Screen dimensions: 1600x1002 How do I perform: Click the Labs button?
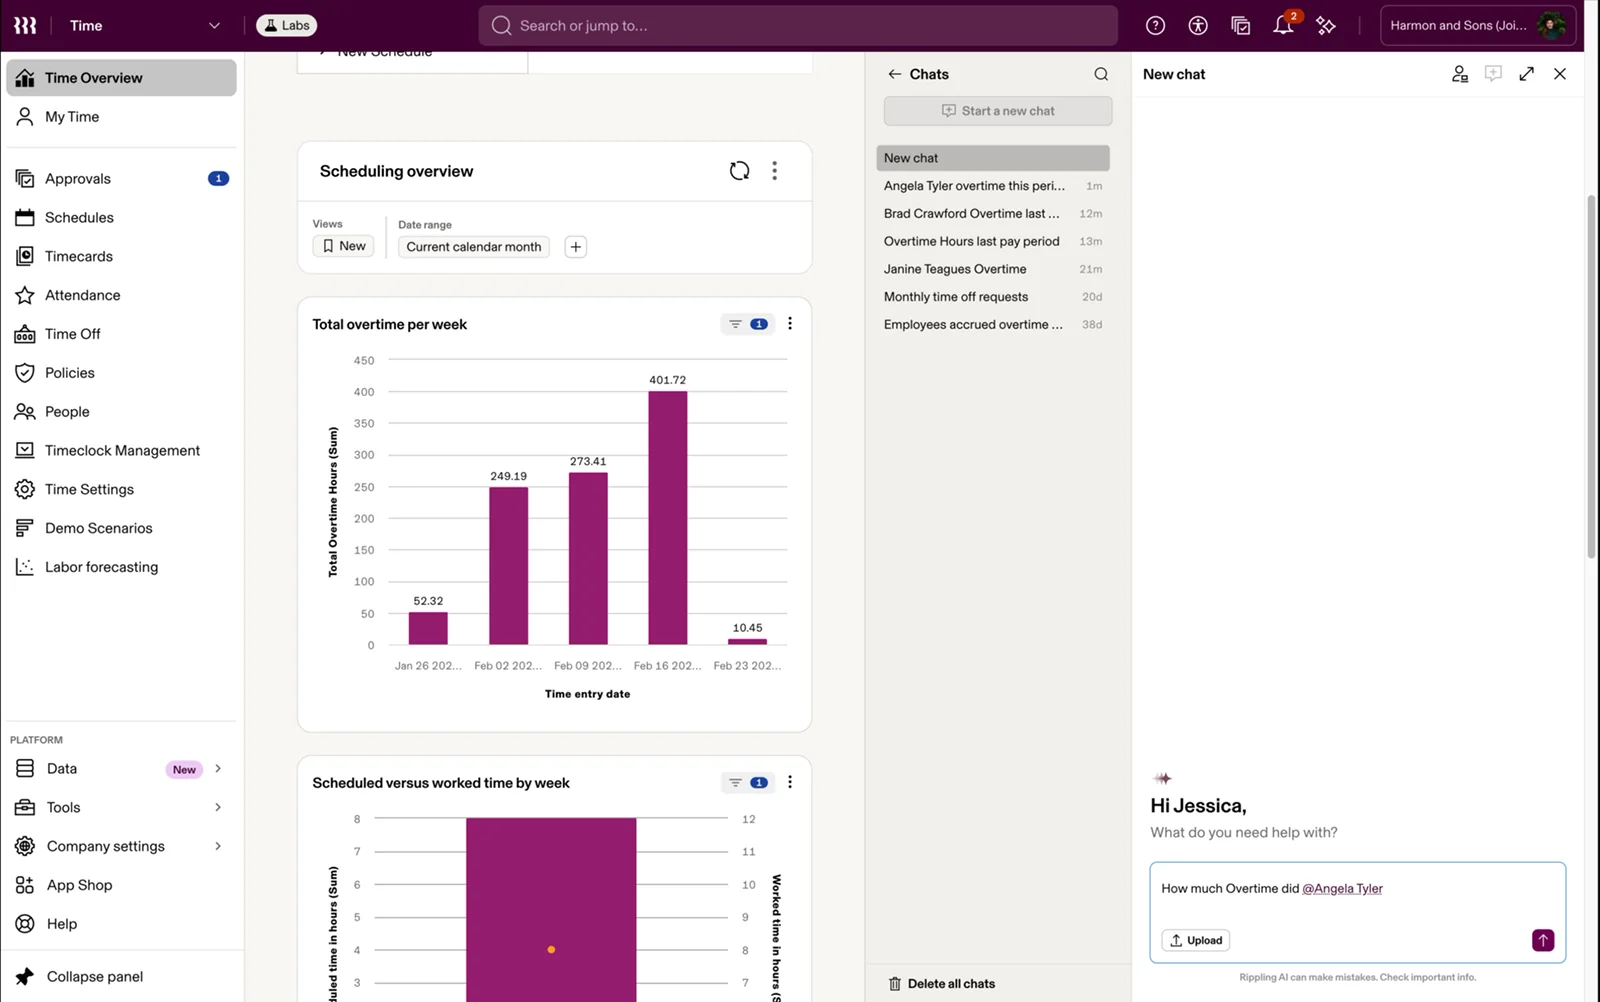click(287, 26)
